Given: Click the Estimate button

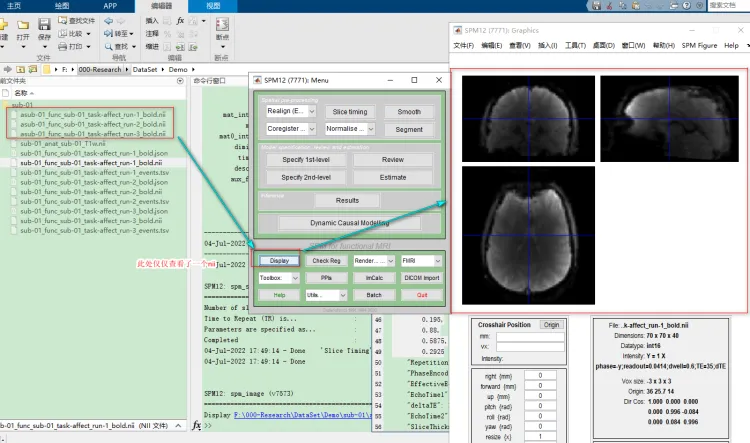Looking at the screenshot, I should pos(393,177).
